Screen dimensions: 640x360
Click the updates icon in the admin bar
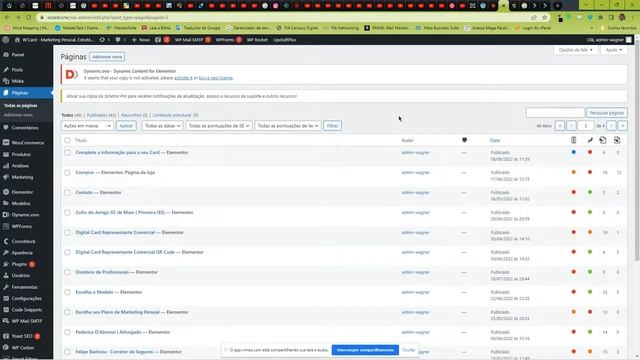[x=102, y=40]
